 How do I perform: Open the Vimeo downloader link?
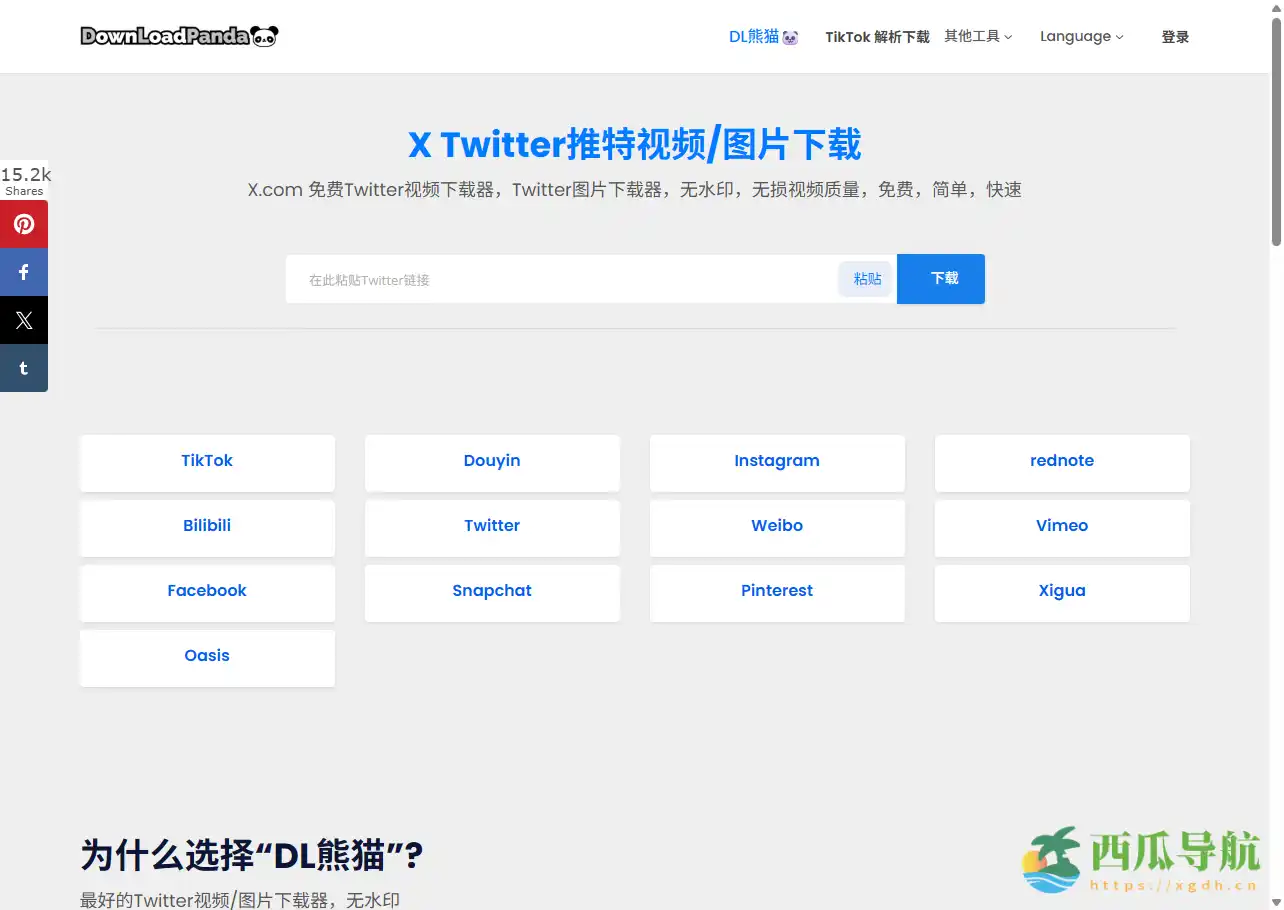tap(1062, 526)
